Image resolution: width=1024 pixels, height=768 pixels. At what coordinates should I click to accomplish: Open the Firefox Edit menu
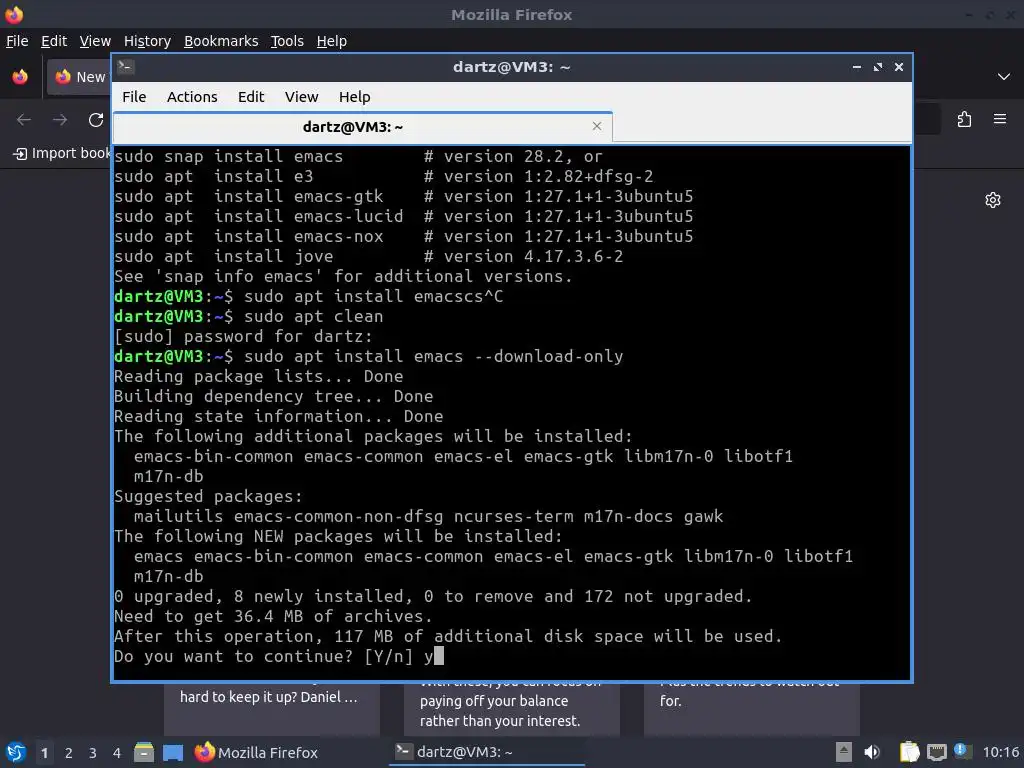pyautogui.click(x=54, y=41)
